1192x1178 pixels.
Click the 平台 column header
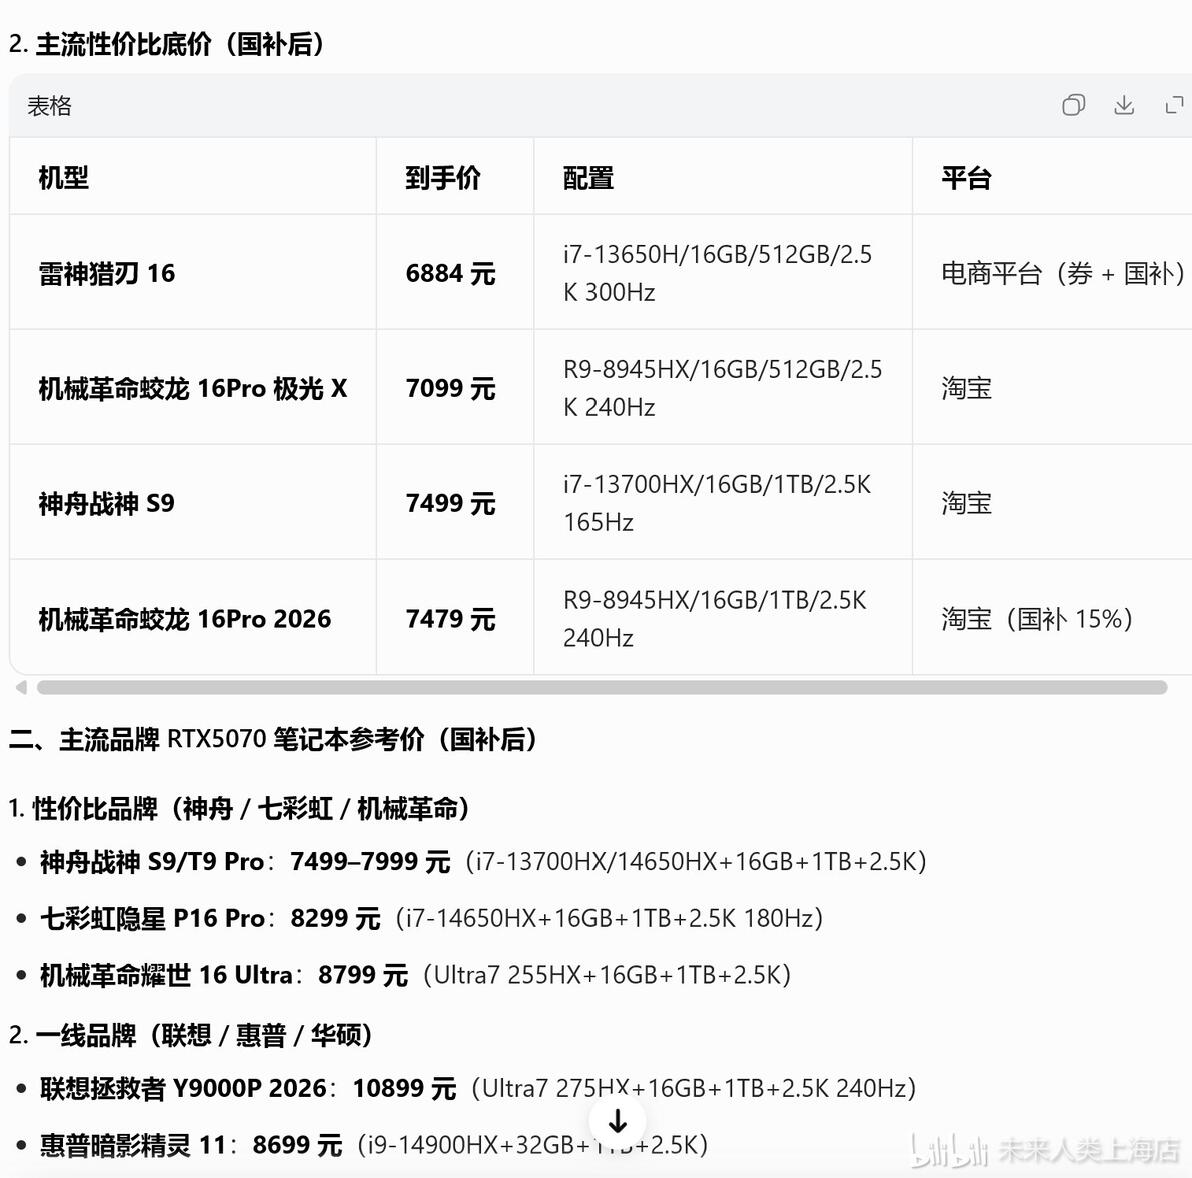1052,177
